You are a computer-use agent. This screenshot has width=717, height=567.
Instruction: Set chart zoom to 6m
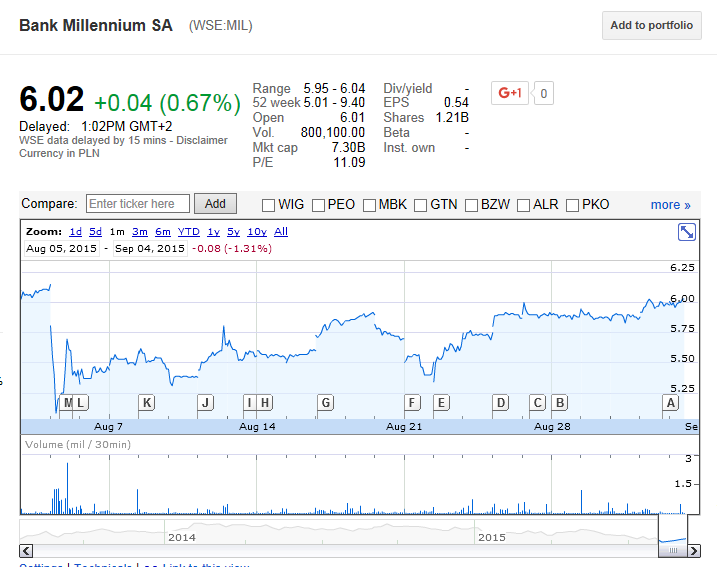pos(163,232)
